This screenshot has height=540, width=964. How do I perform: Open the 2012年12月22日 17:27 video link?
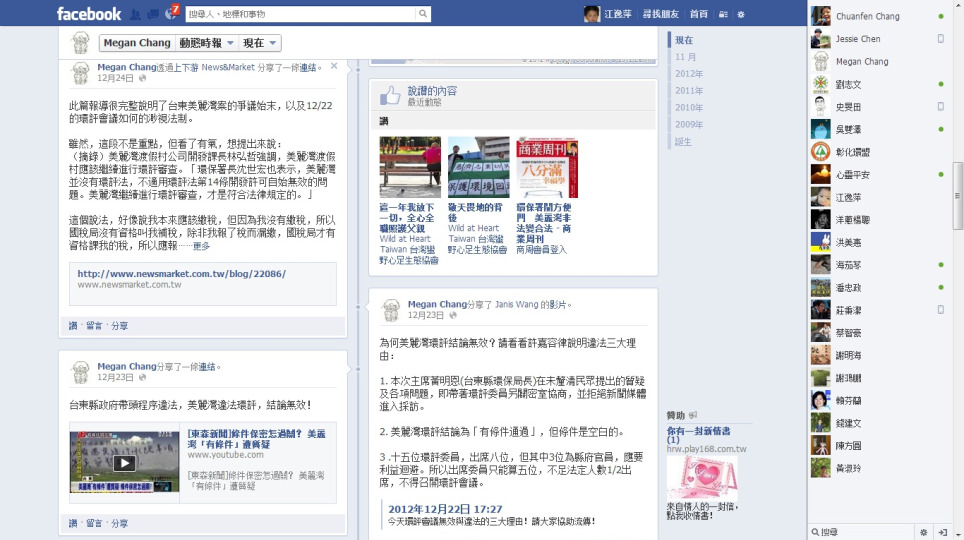(445, 509)
